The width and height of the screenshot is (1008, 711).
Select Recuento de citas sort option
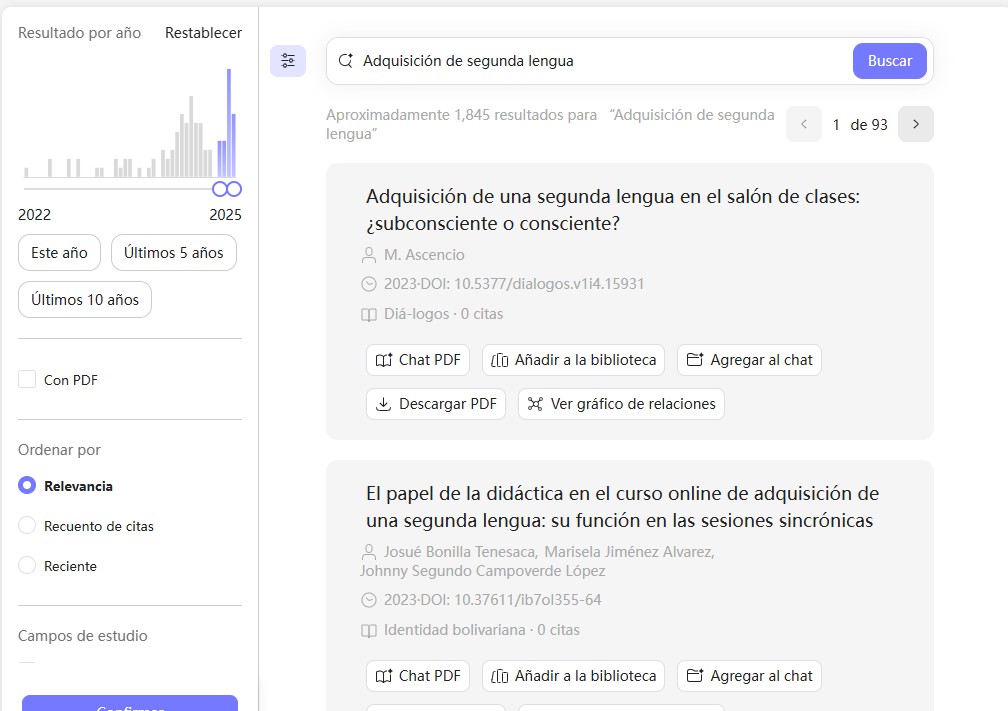(27, 526)
